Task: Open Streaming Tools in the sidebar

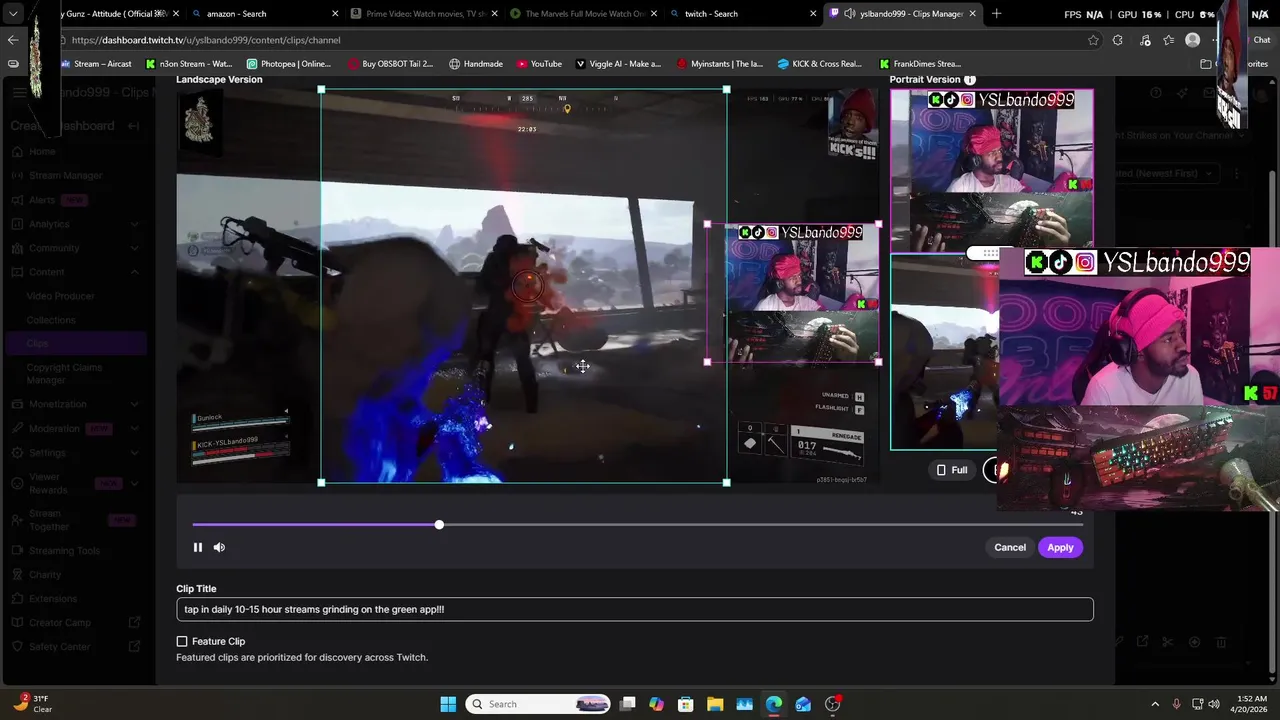Action: [64, 550]
